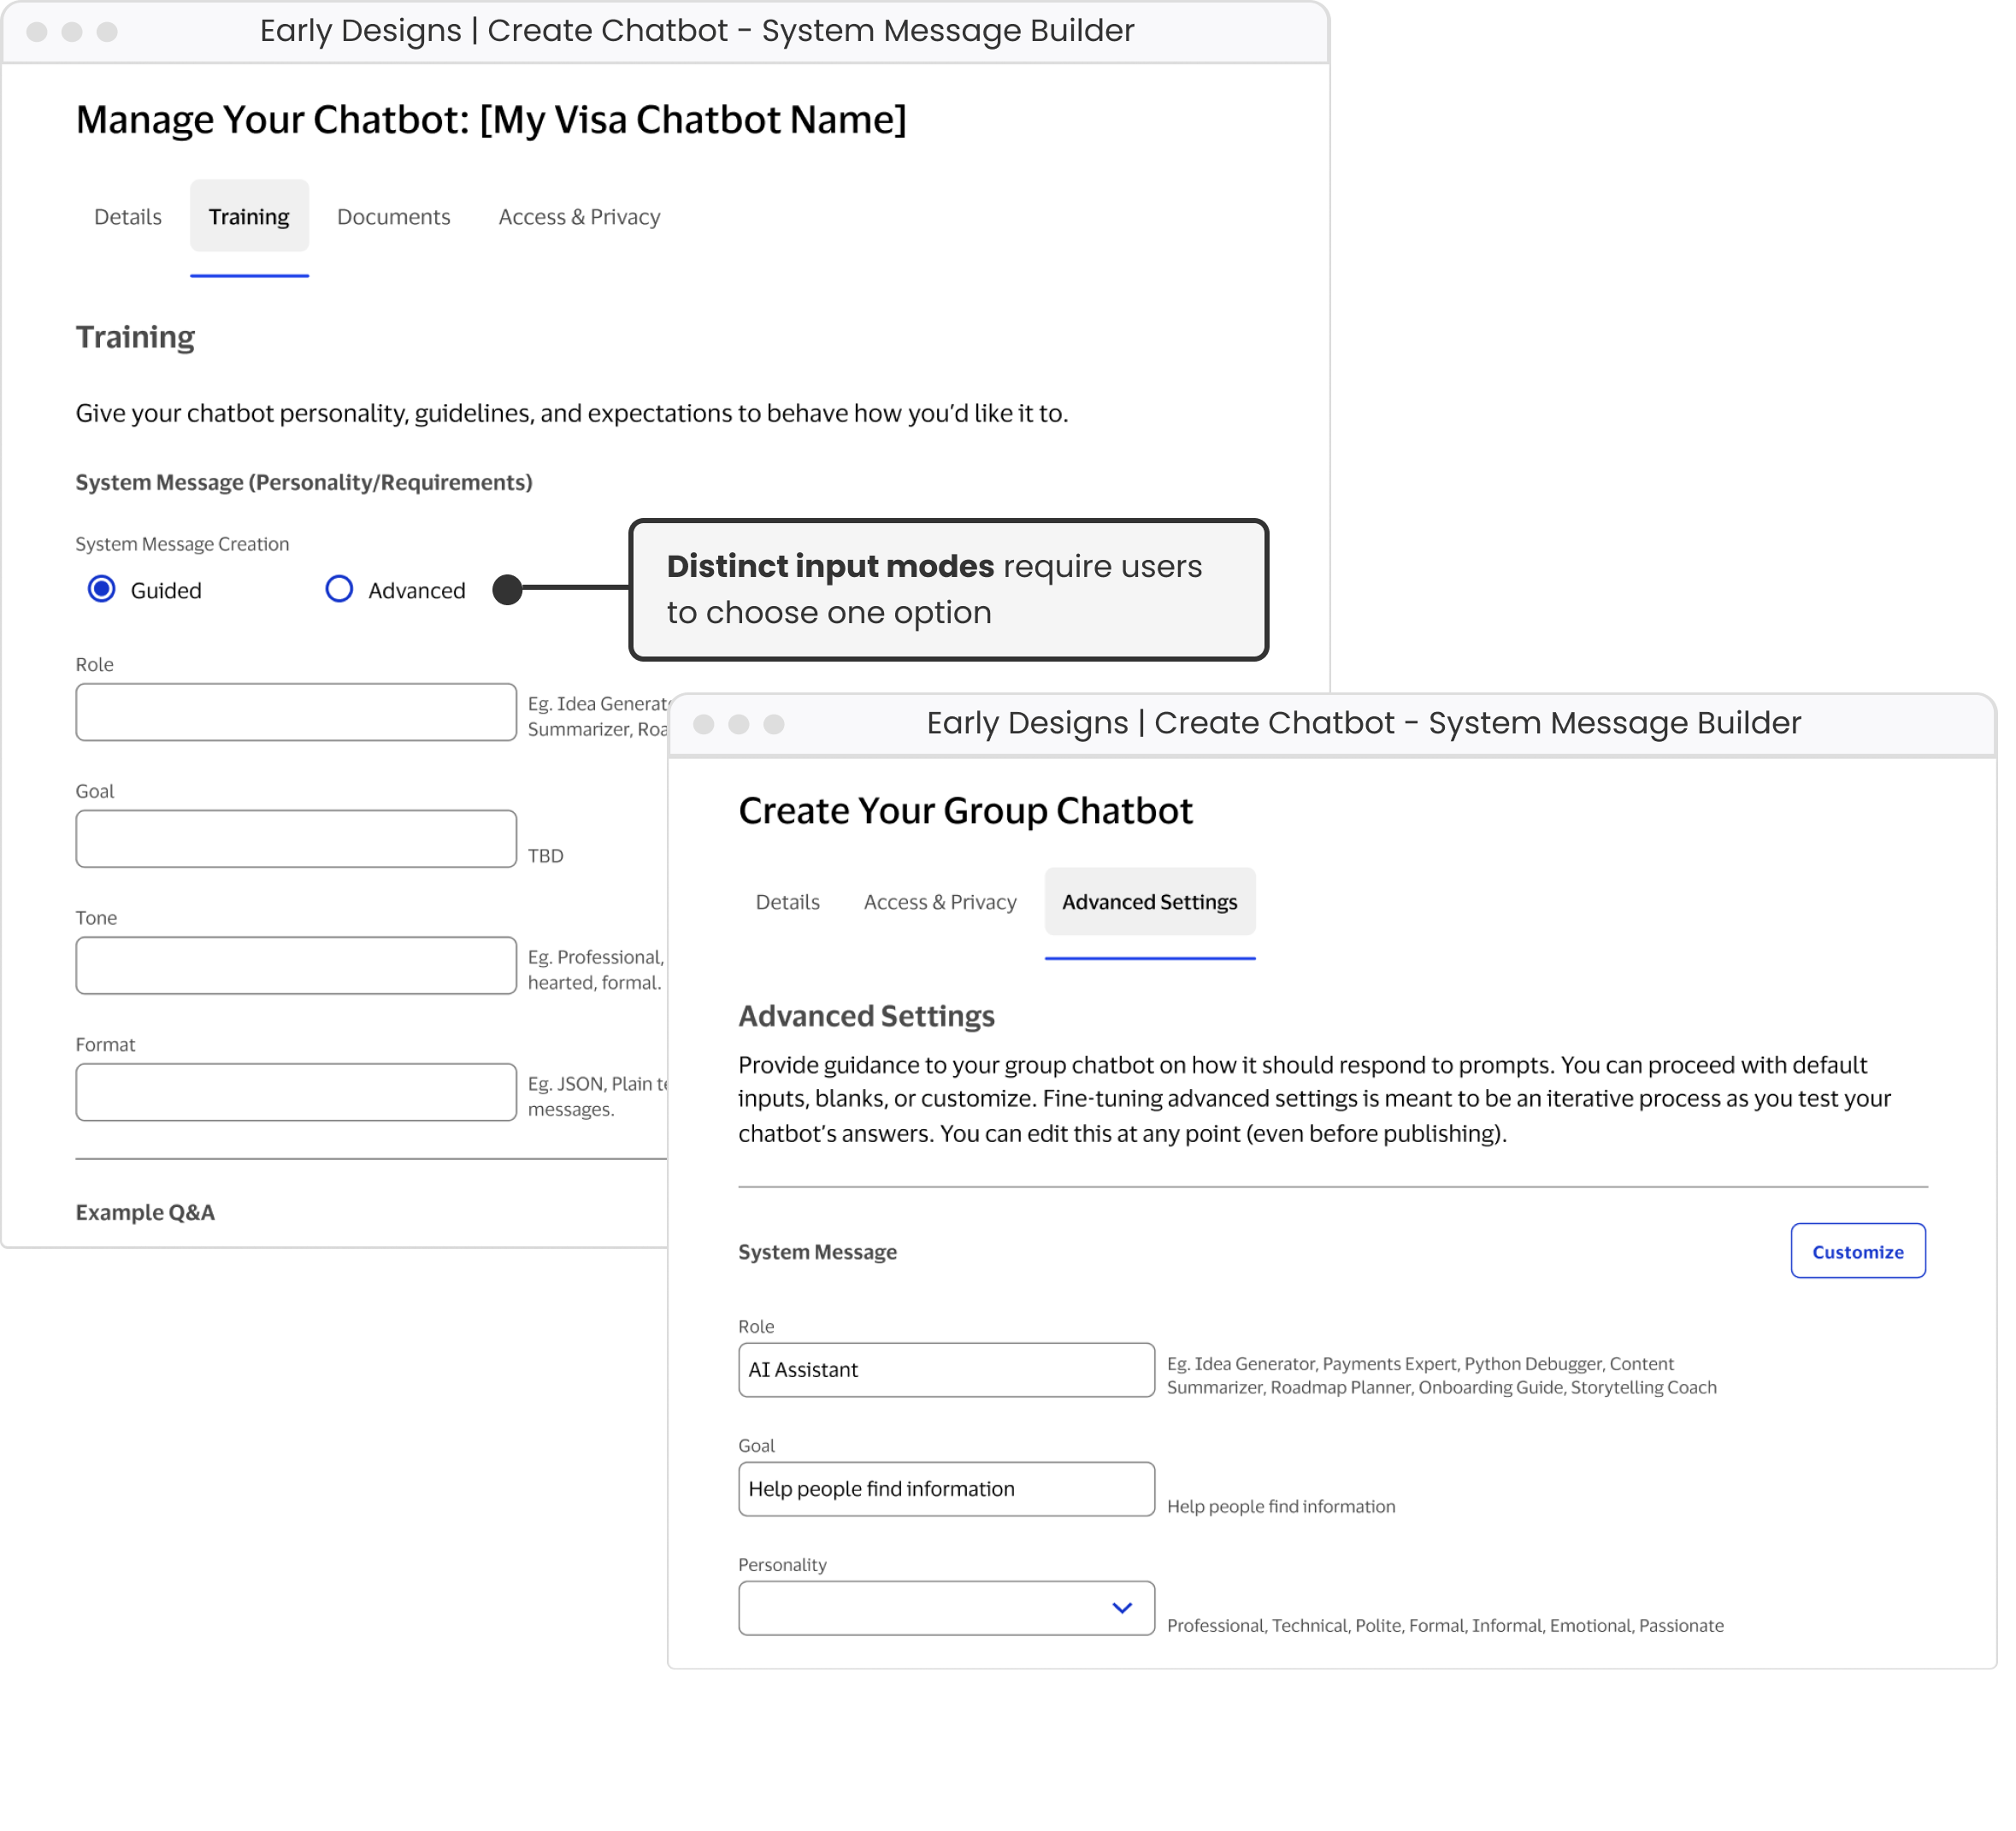Screen dimensions: 2016x1831
Task: Open Access & Privacy in group chatbot window
Action: (939, 901)
